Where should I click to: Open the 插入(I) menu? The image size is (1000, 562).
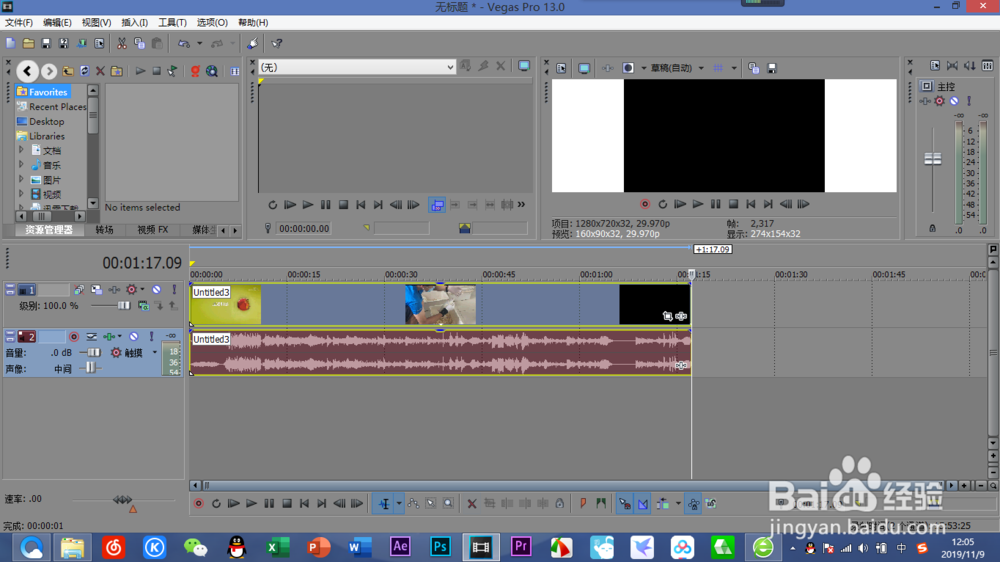tap(135, 22)
